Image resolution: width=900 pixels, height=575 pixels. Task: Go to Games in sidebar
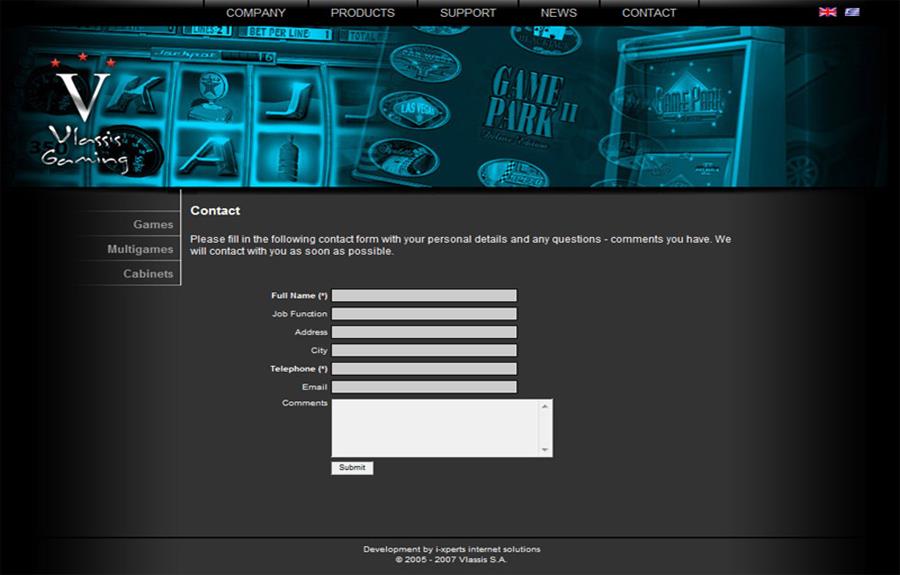click(153, 224)
